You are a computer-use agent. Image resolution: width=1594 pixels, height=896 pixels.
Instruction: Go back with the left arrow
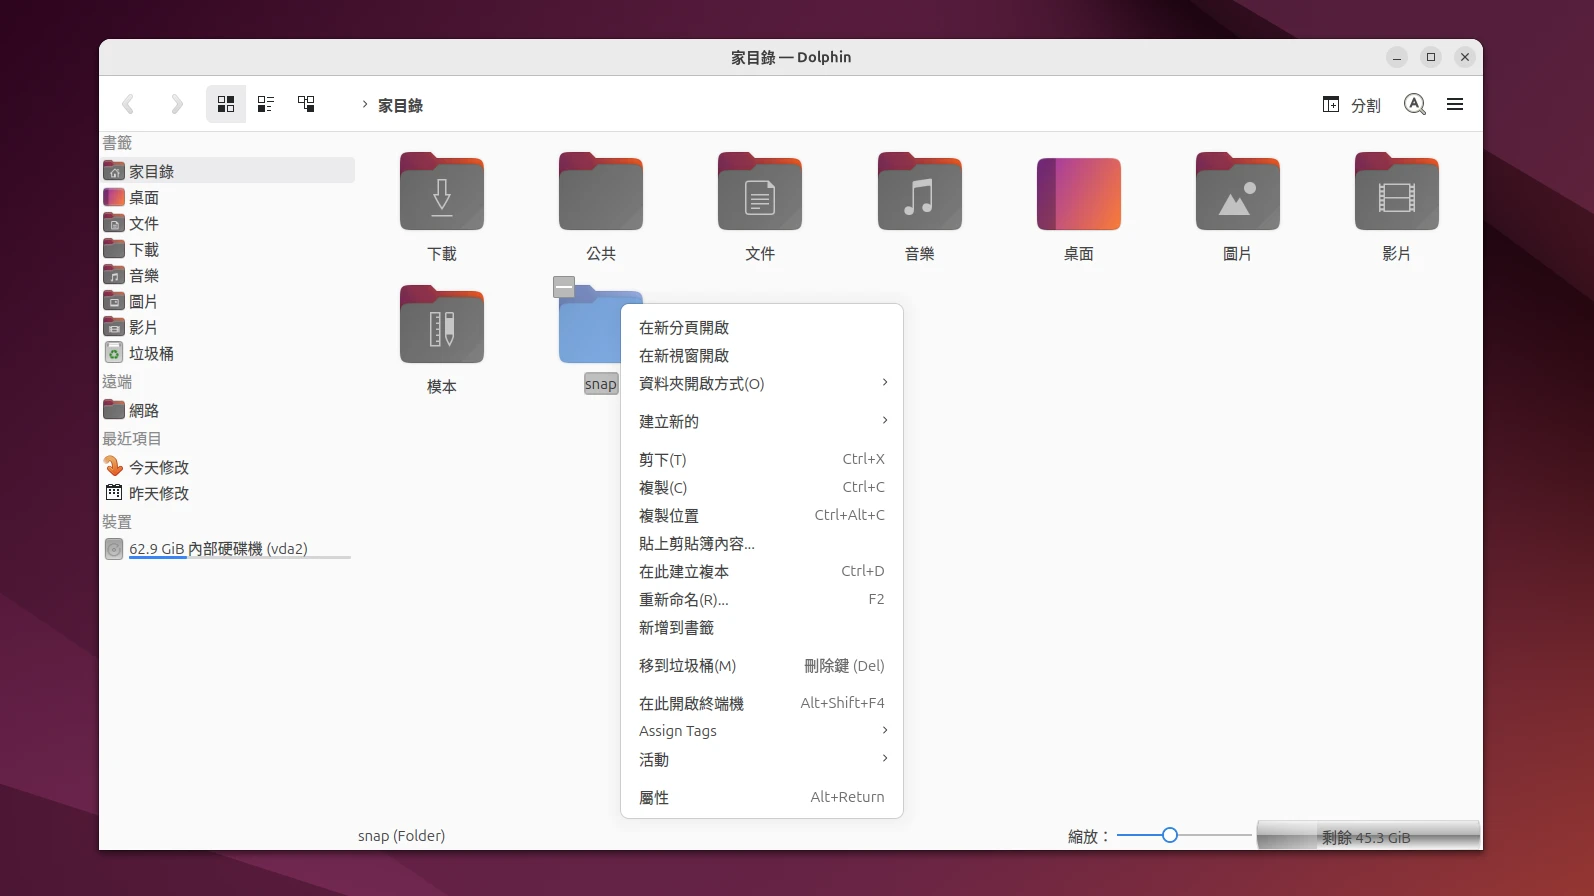point(128,104)
